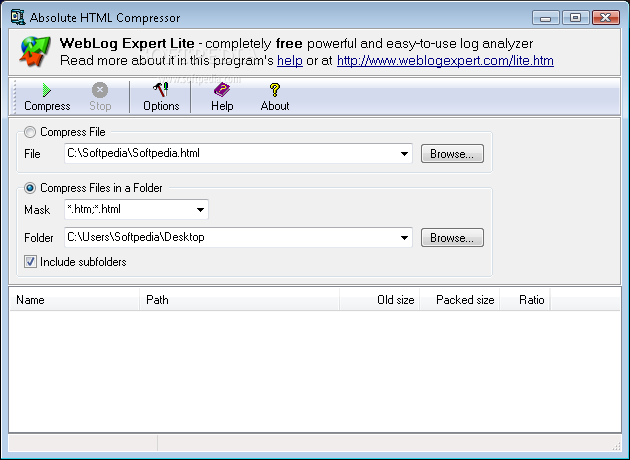630x460 pixels.
Task: Start compression with the Compress button
Action: [47, 97]
